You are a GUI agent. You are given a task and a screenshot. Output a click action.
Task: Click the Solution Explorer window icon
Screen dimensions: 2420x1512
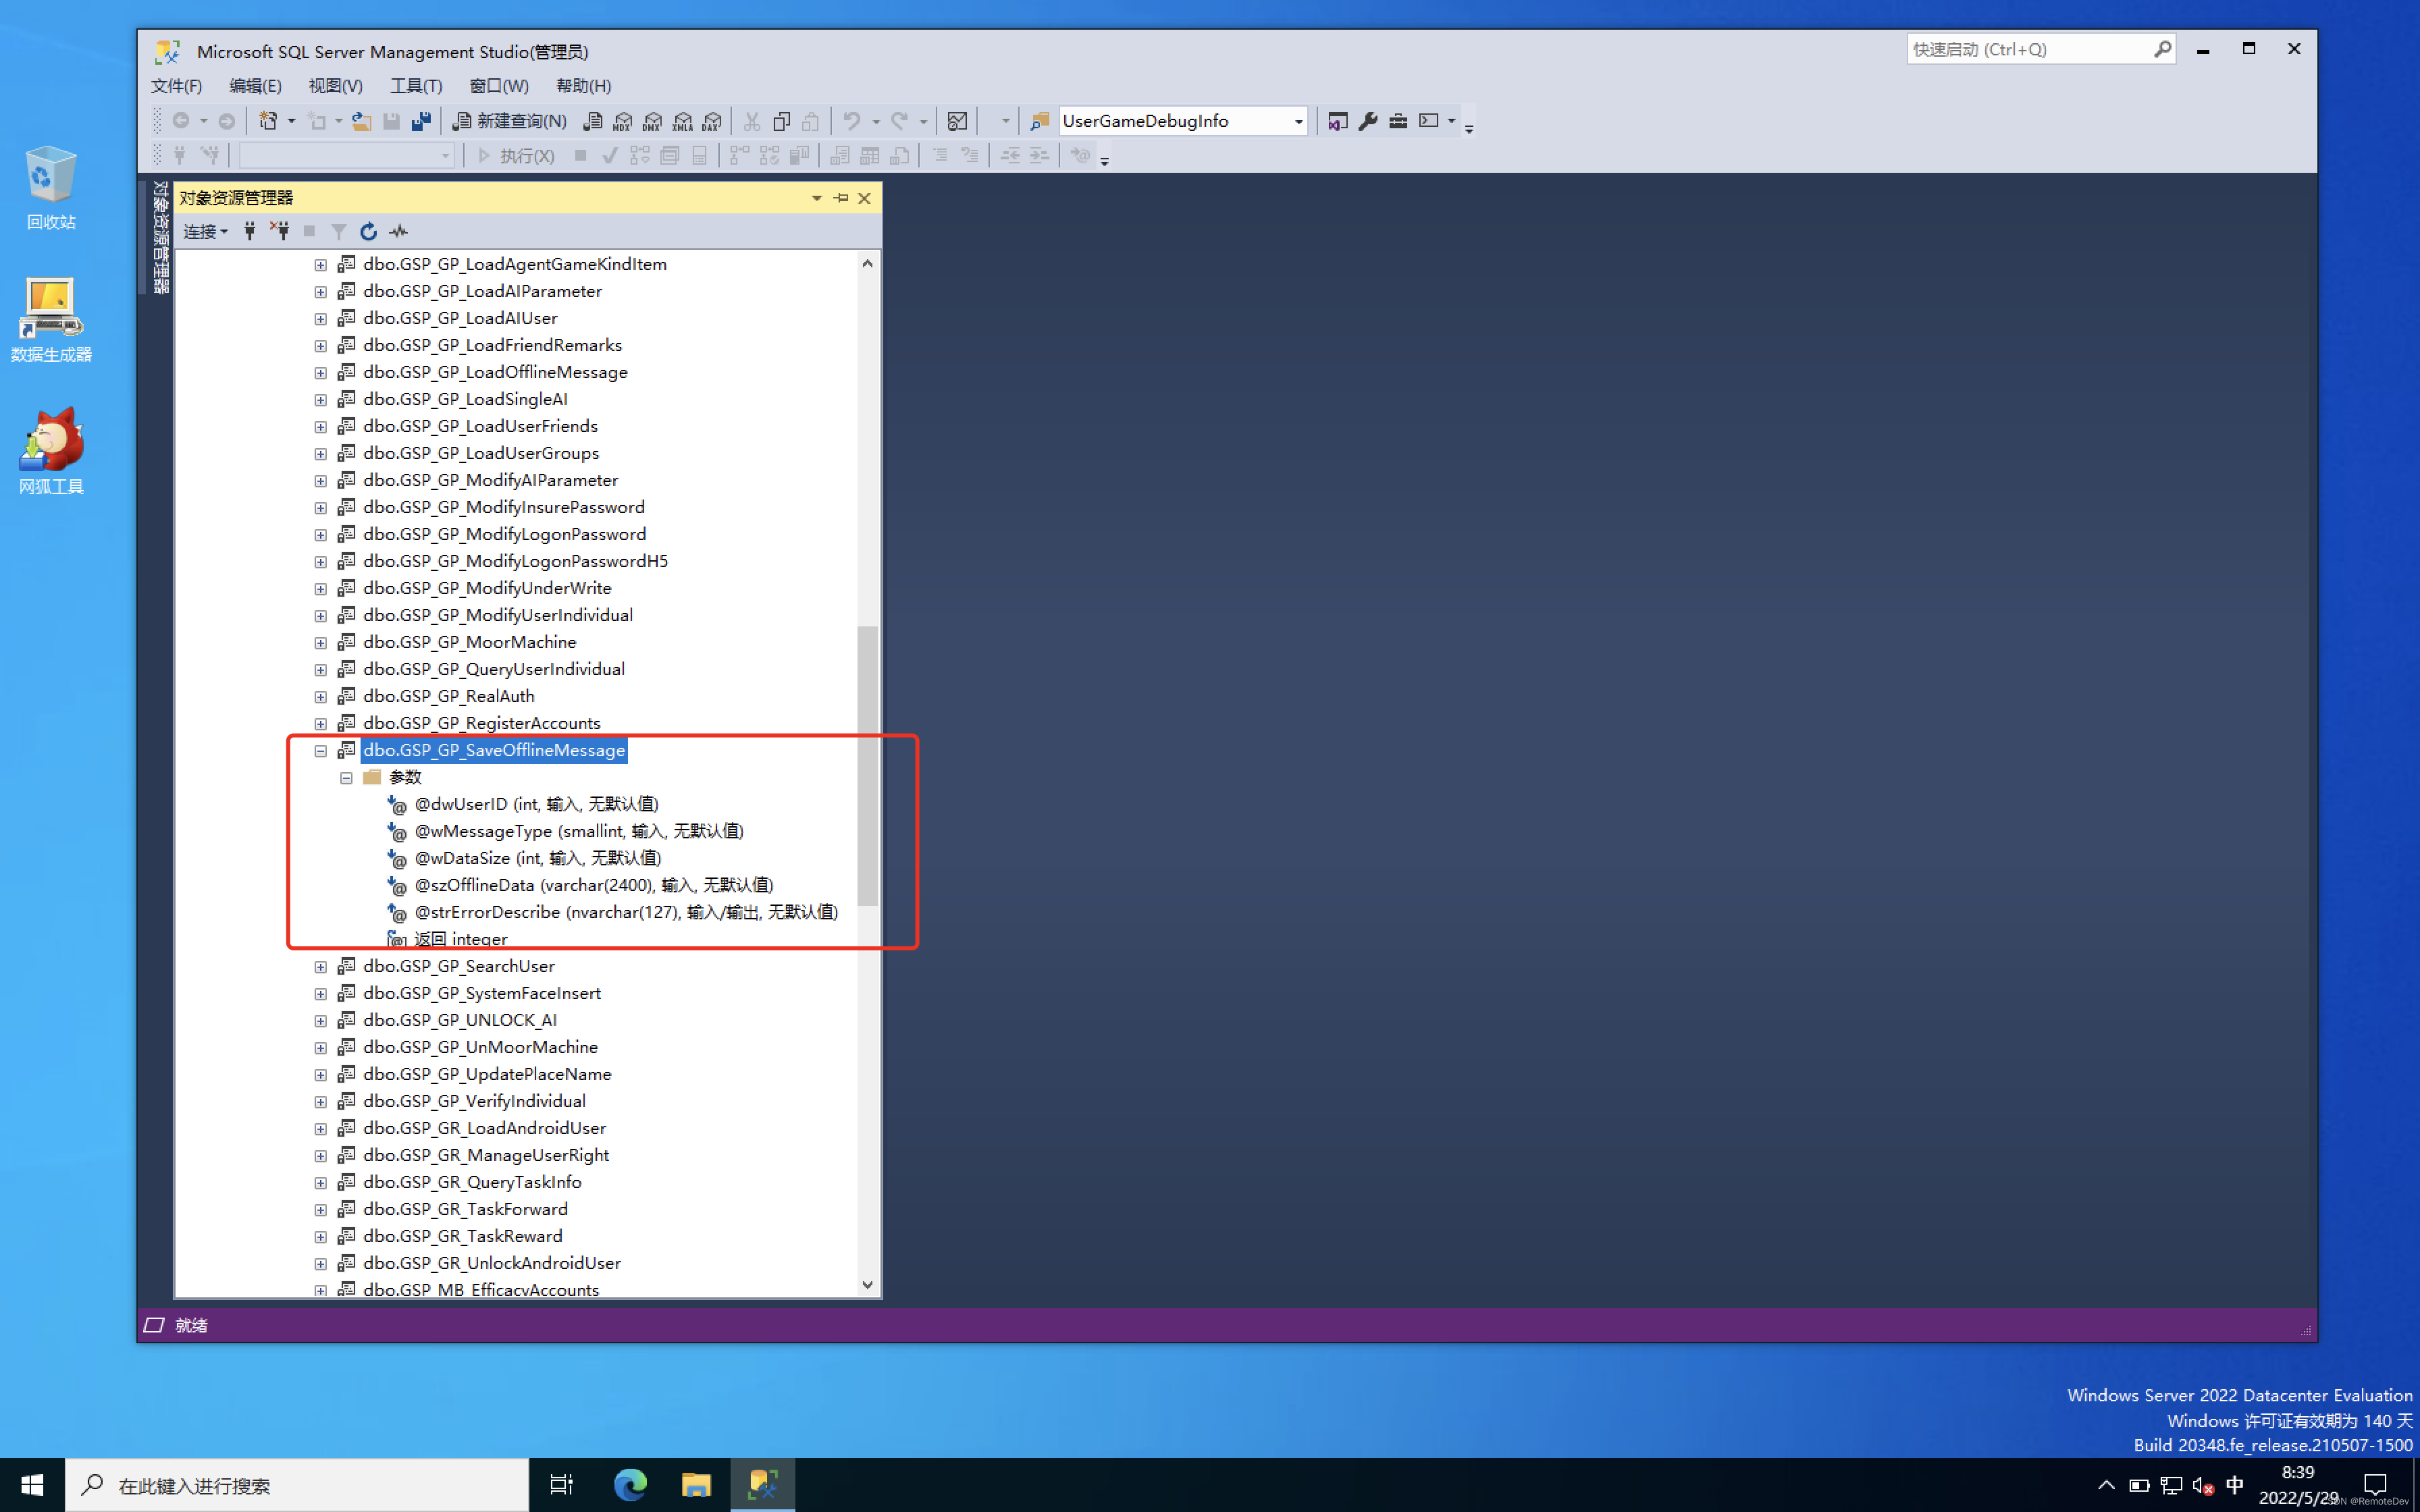(x=1338, y=121)
